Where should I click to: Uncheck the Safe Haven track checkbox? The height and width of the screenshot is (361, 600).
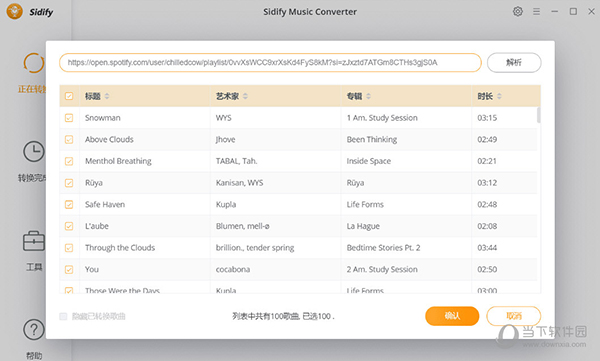69,204
